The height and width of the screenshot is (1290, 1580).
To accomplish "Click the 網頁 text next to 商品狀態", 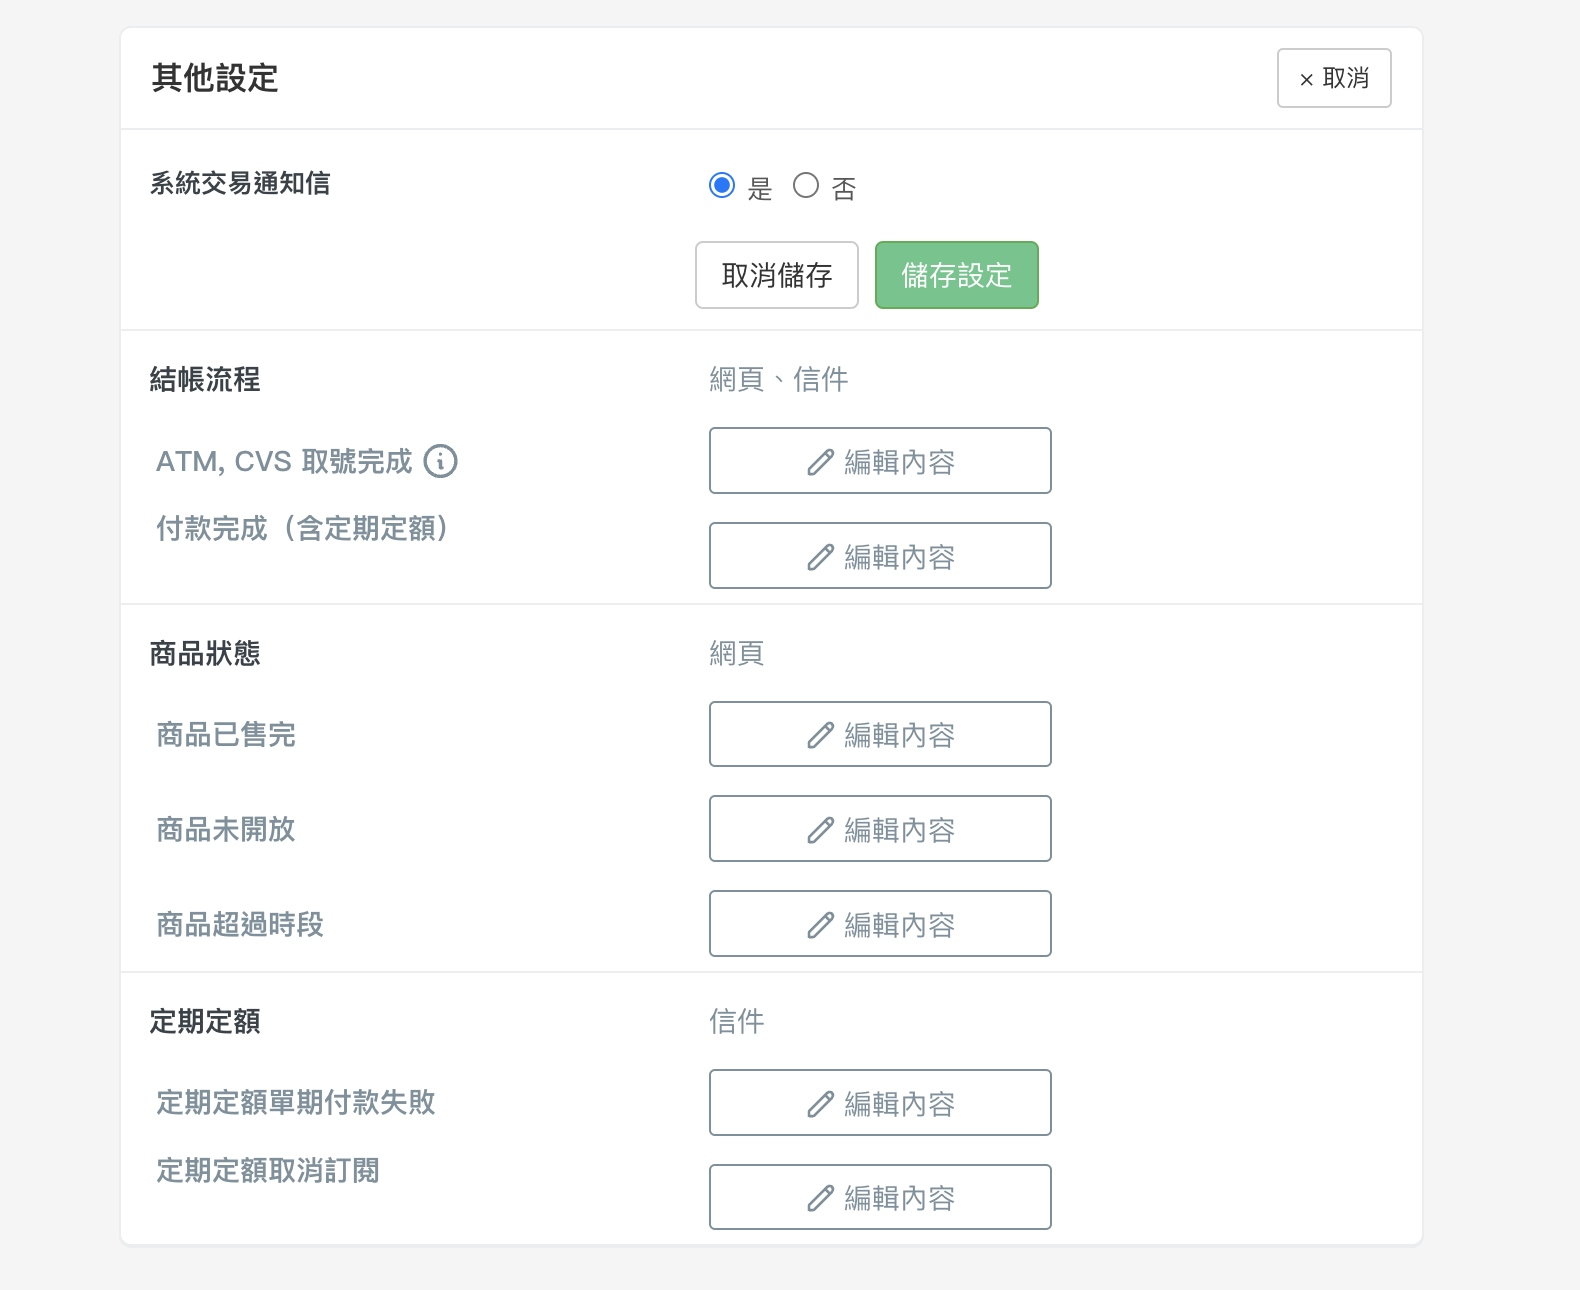I will tap(737, 653).
